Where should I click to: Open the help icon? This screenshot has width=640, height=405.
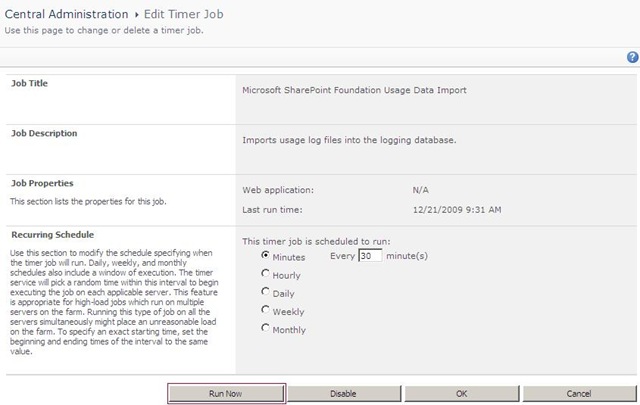point(632,57)
